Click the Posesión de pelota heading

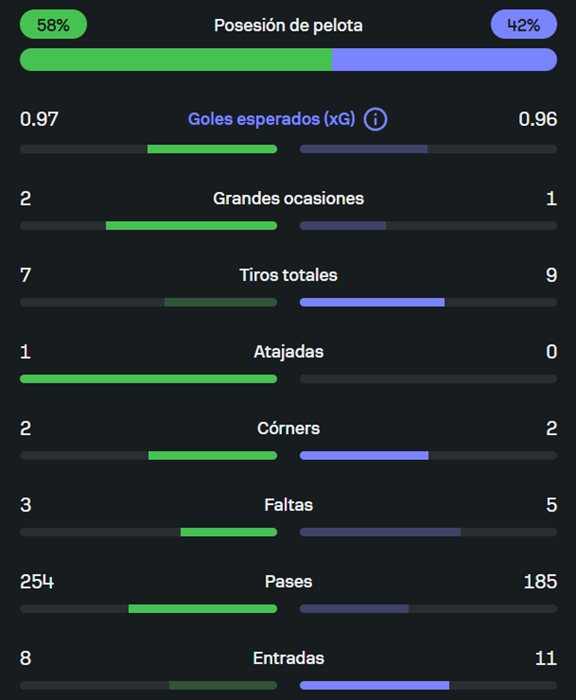click(288, 25)
